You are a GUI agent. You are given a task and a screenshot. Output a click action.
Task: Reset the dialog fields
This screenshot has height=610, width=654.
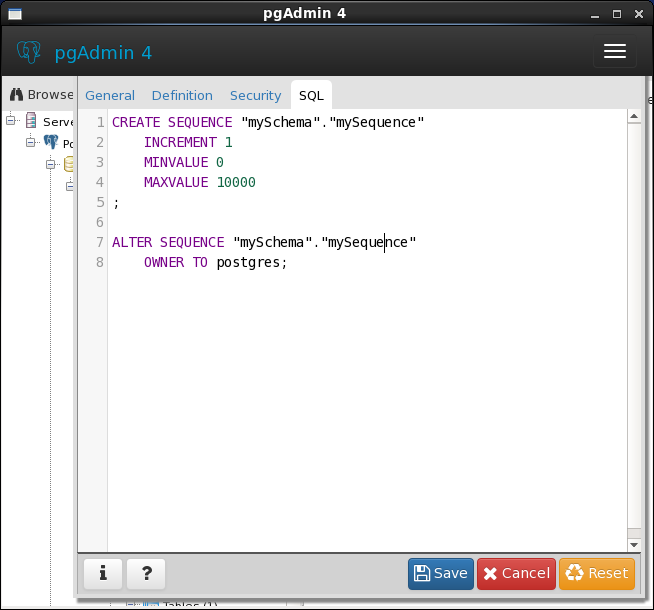coord(597,573)
